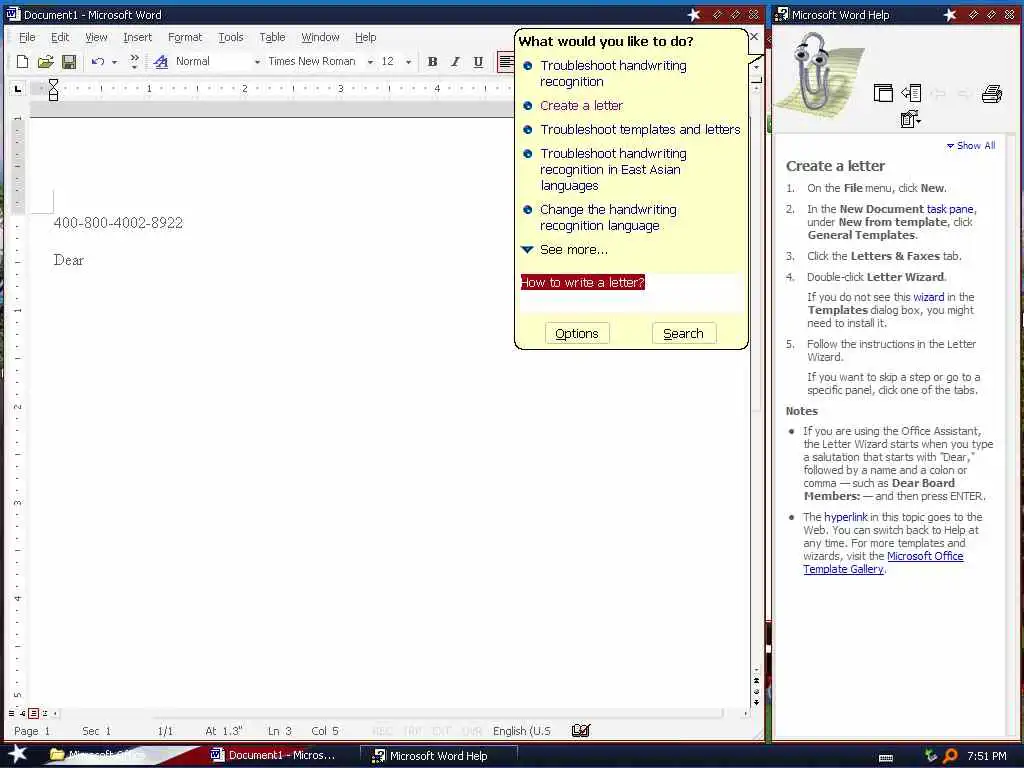Click the assistant question input field

point(632,291)
